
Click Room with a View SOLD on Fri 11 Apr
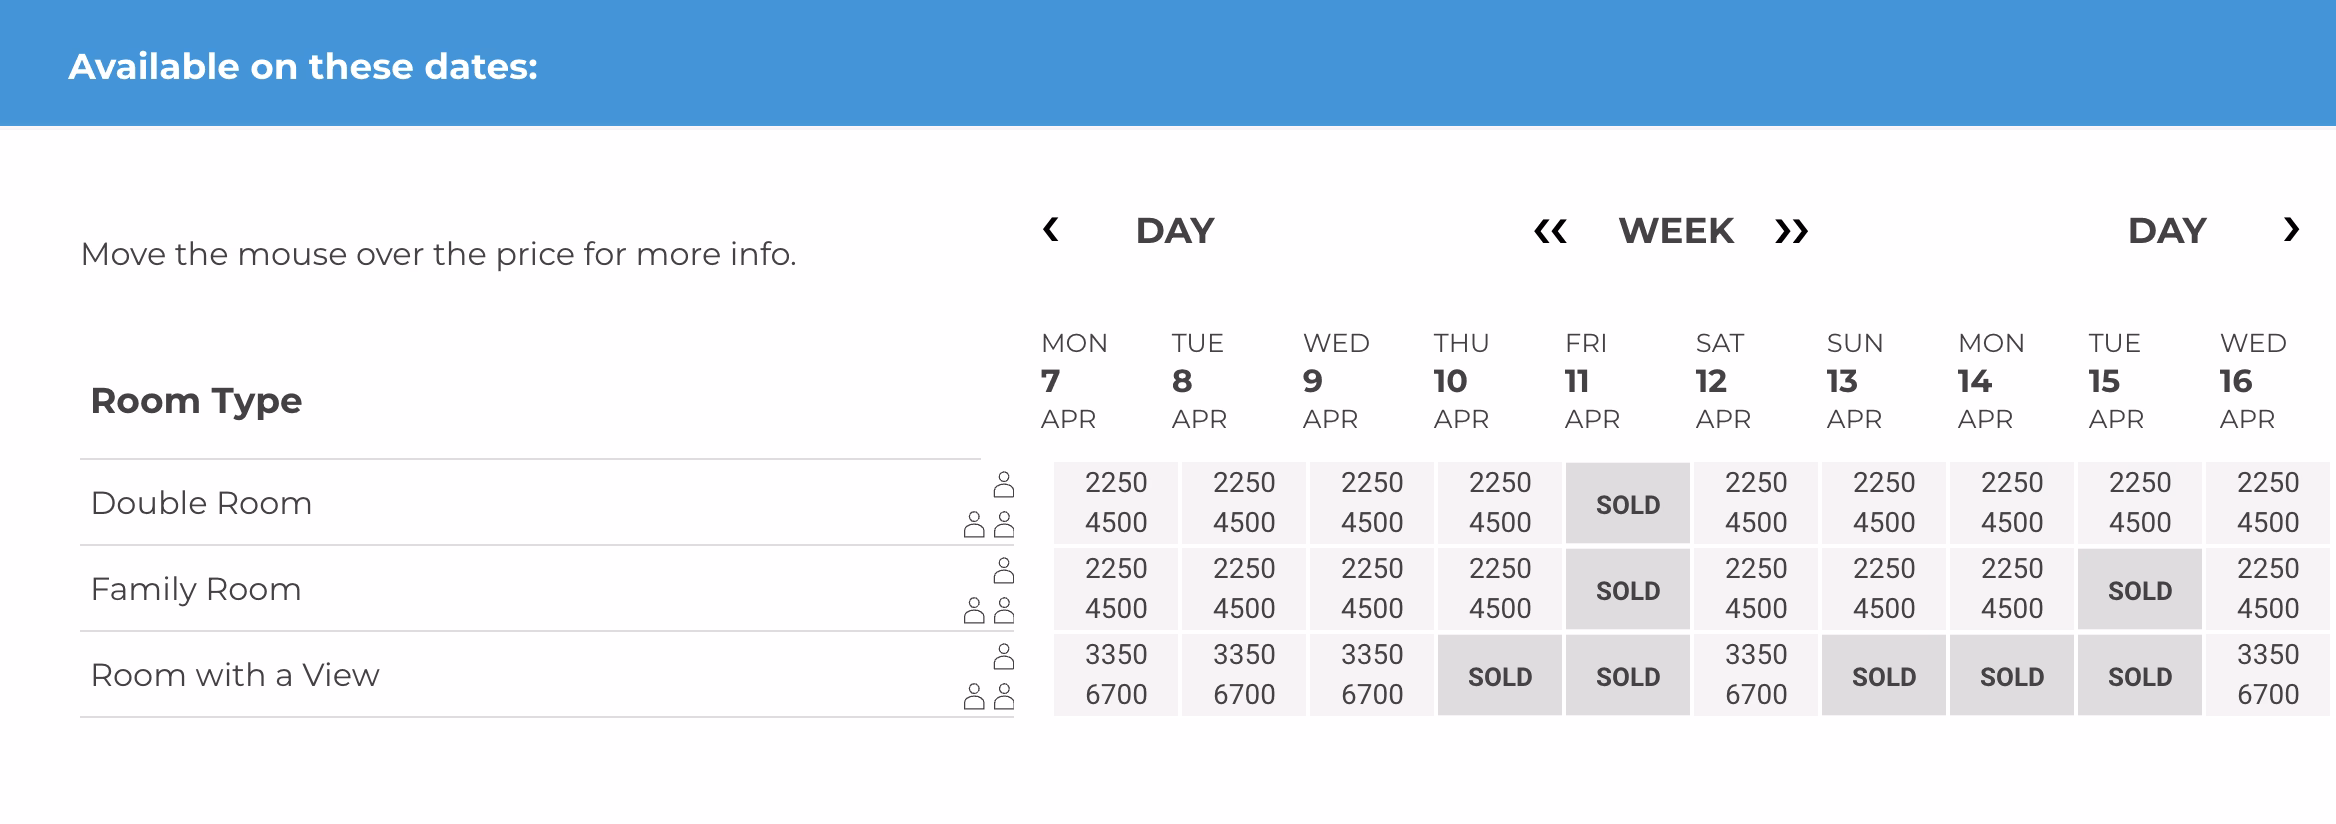coord(1628,675)
